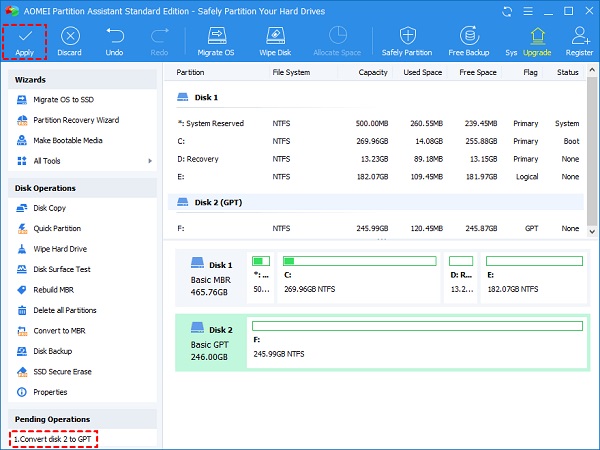
Task: Open the Register option
Action: point(579,42)
